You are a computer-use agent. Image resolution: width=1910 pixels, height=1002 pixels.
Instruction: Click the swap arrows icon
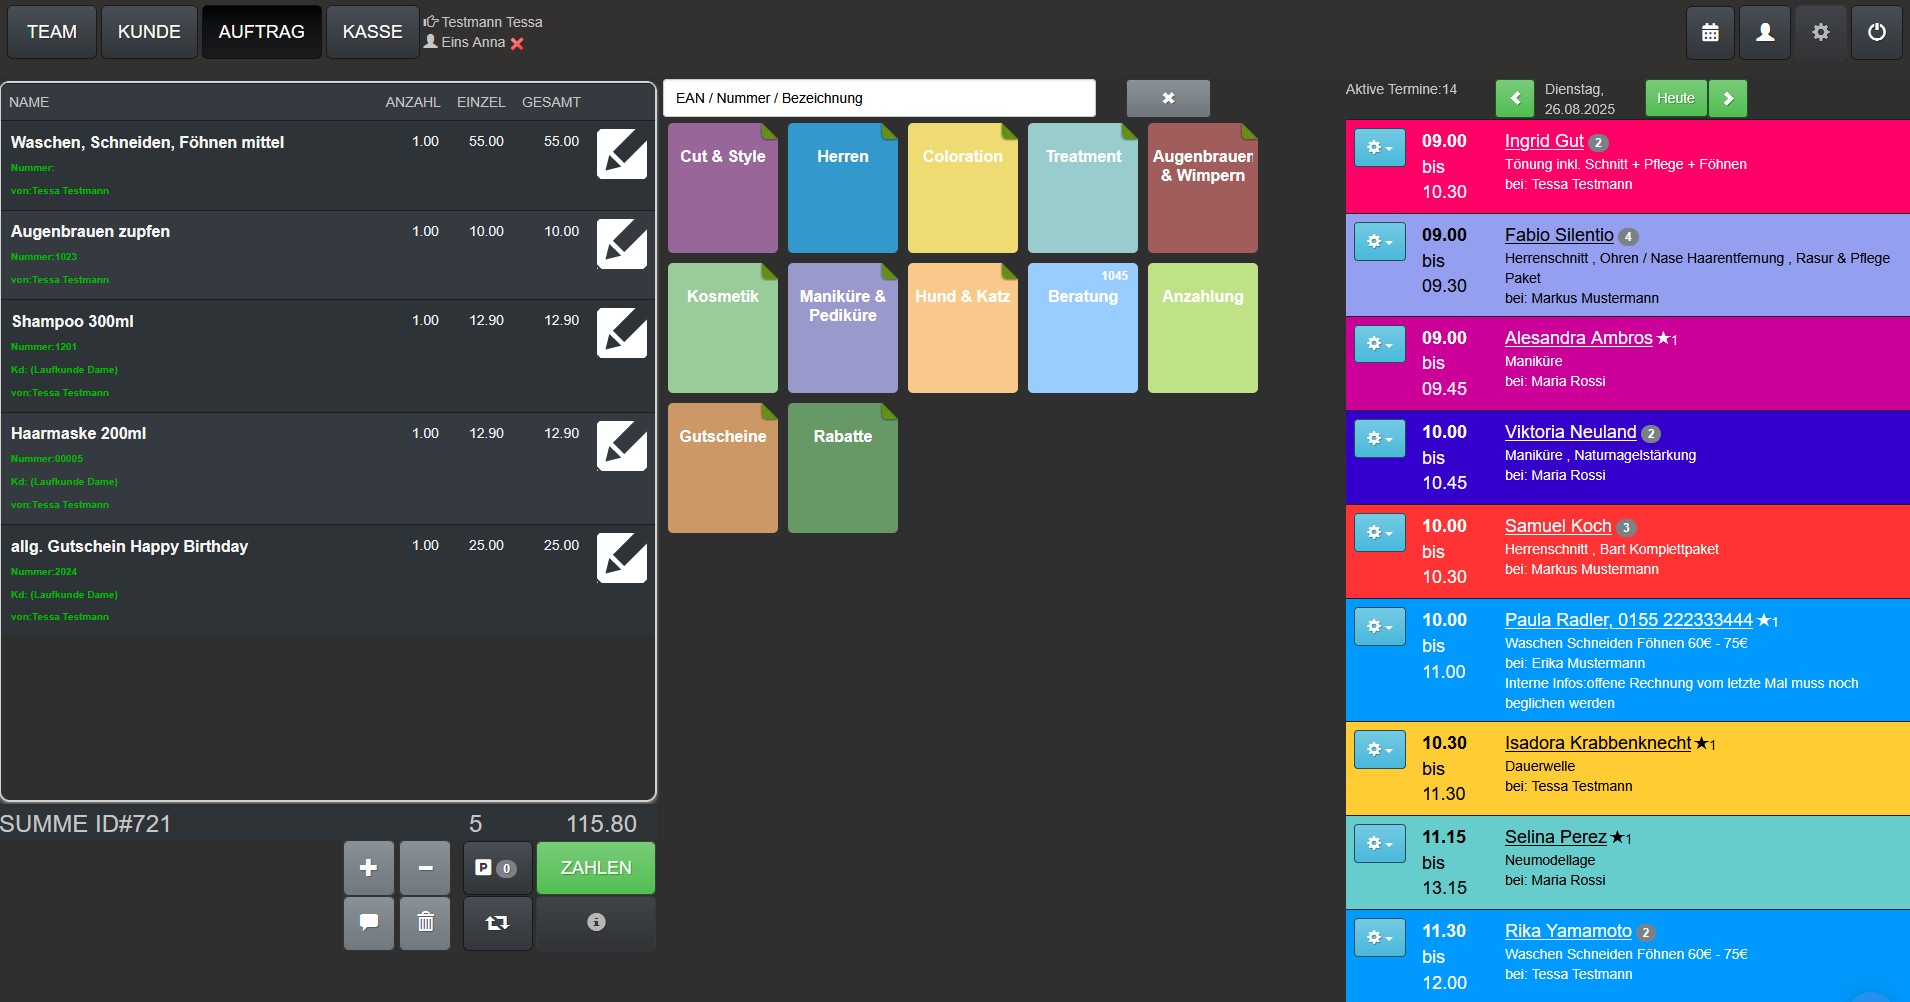pyautogui.click(x=497, y=922)
